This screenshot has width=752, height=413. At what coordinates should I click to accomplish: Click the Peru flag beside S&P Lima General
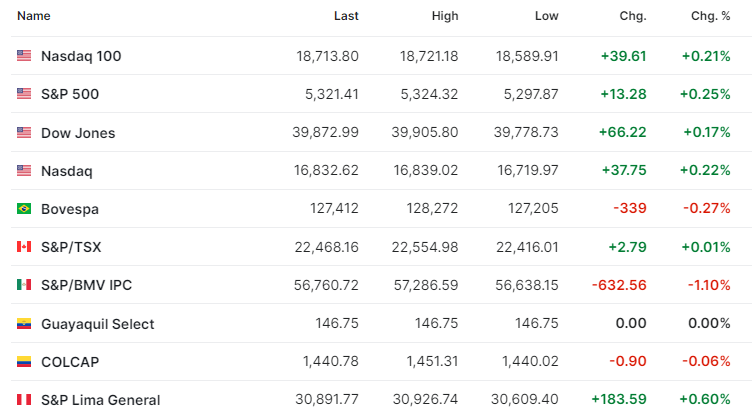(x=24, y=400)
